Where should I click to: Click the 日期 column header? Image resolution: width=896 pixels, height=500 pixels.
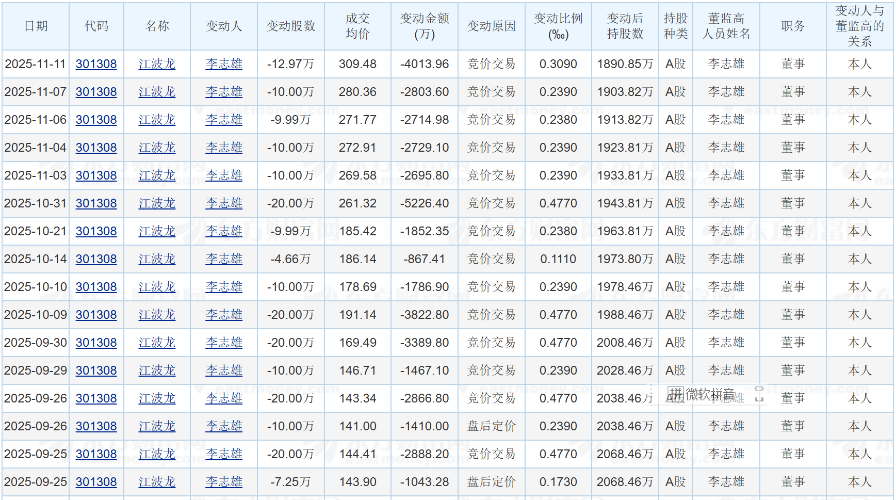36,26
